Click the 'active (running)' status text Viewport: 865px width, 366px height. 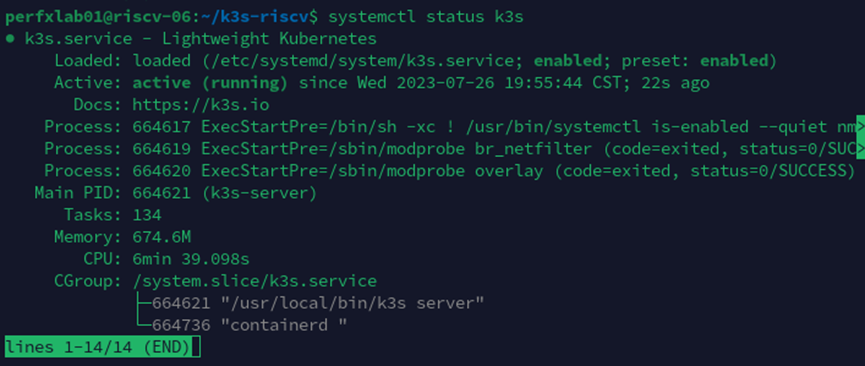point(210,83)
